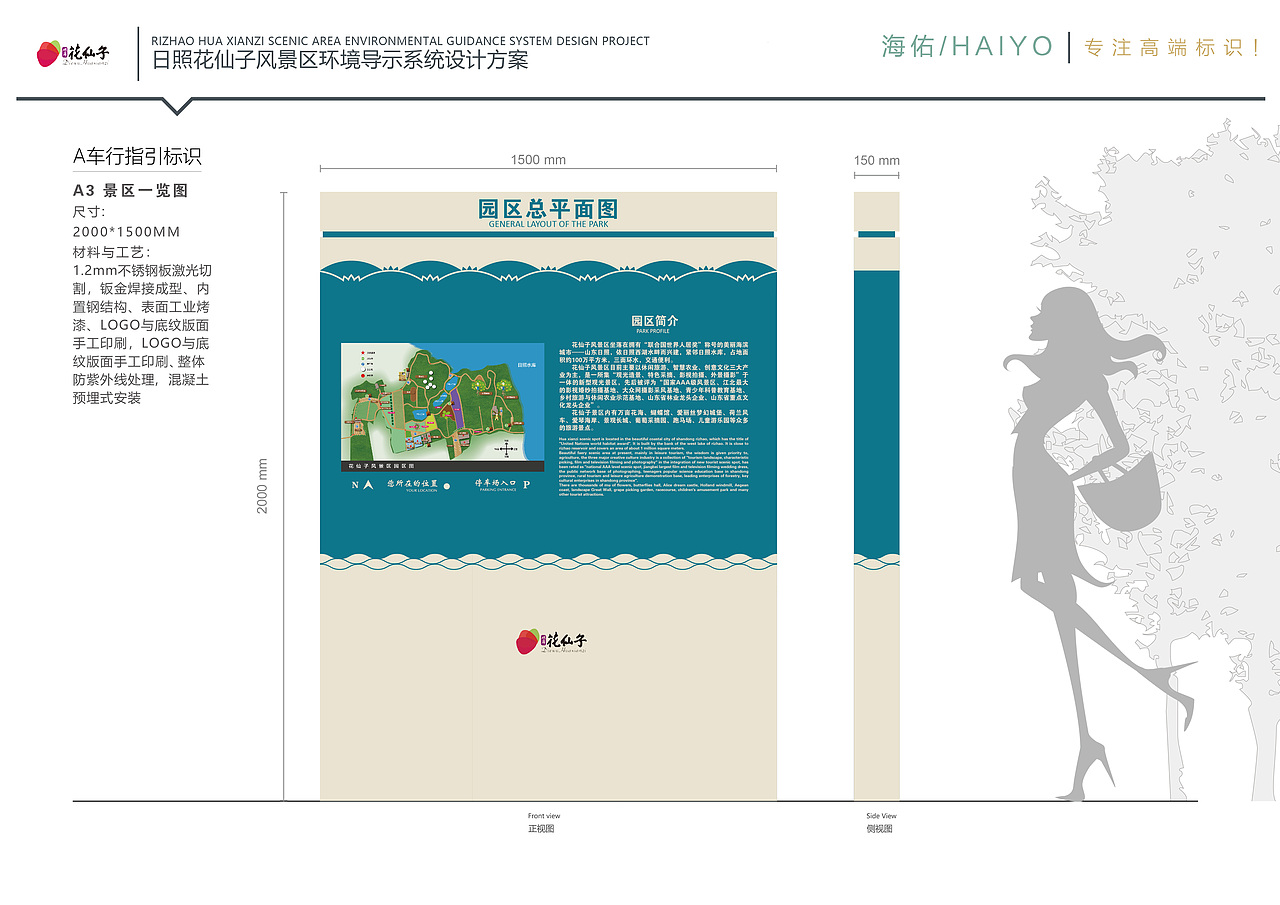Switch to the Front view 正视图 label
Screen dimensions: 1280x905
coord(542,820)
